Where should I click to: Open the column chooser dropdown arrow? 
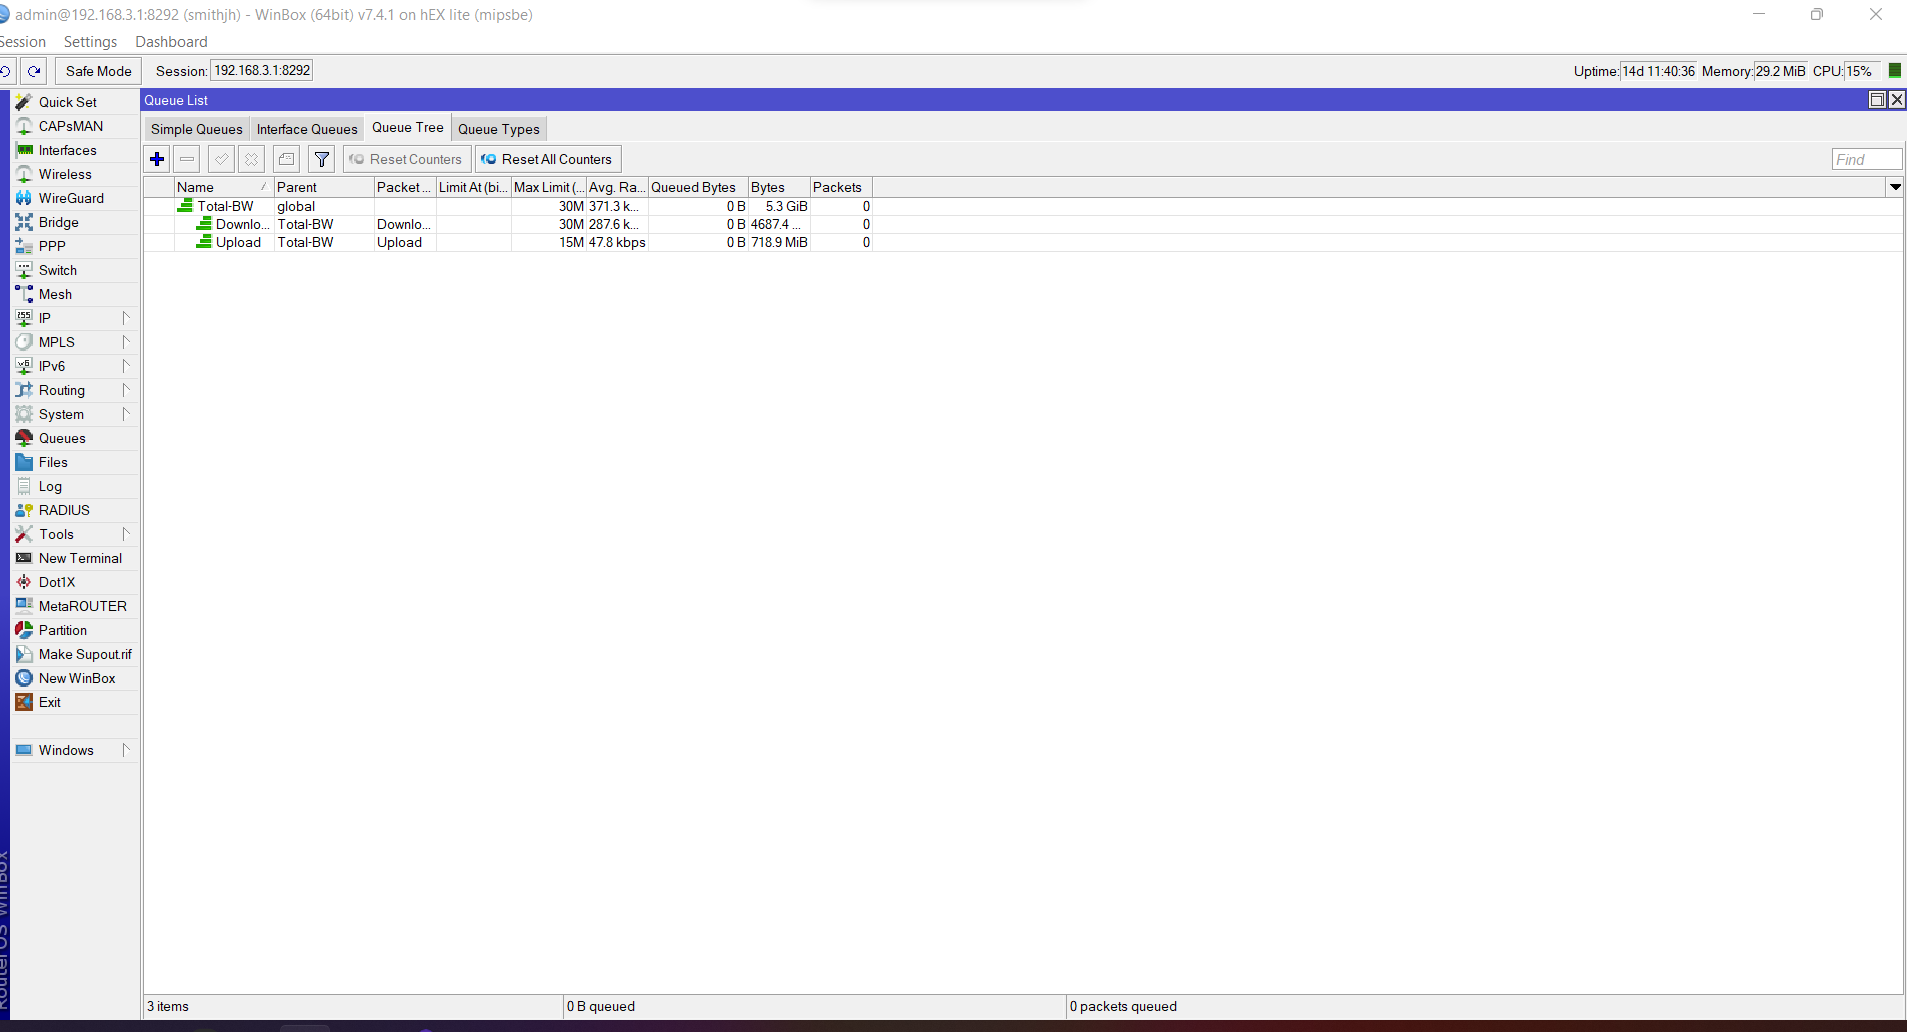(x=1894, y=187)
